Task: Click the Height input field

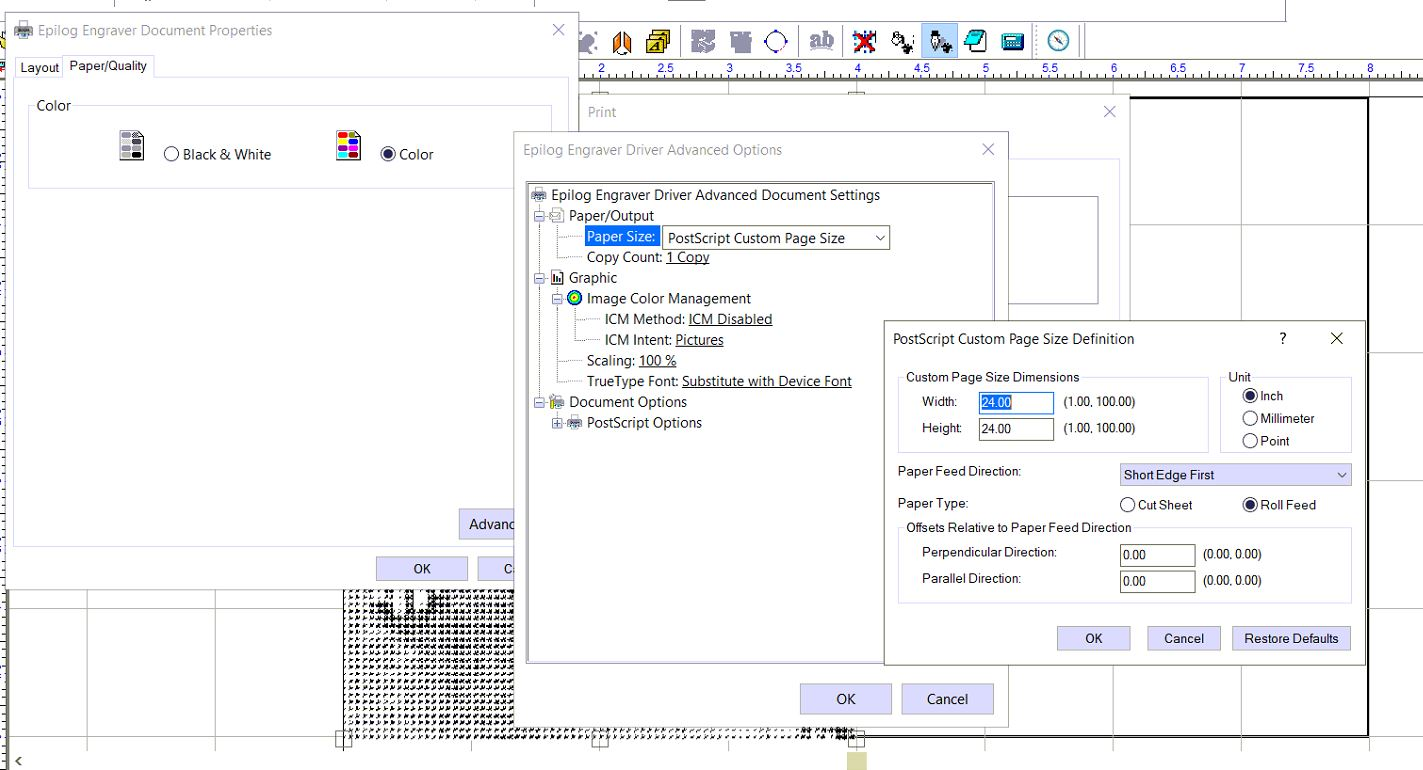Action: (x=1016, y=428)
